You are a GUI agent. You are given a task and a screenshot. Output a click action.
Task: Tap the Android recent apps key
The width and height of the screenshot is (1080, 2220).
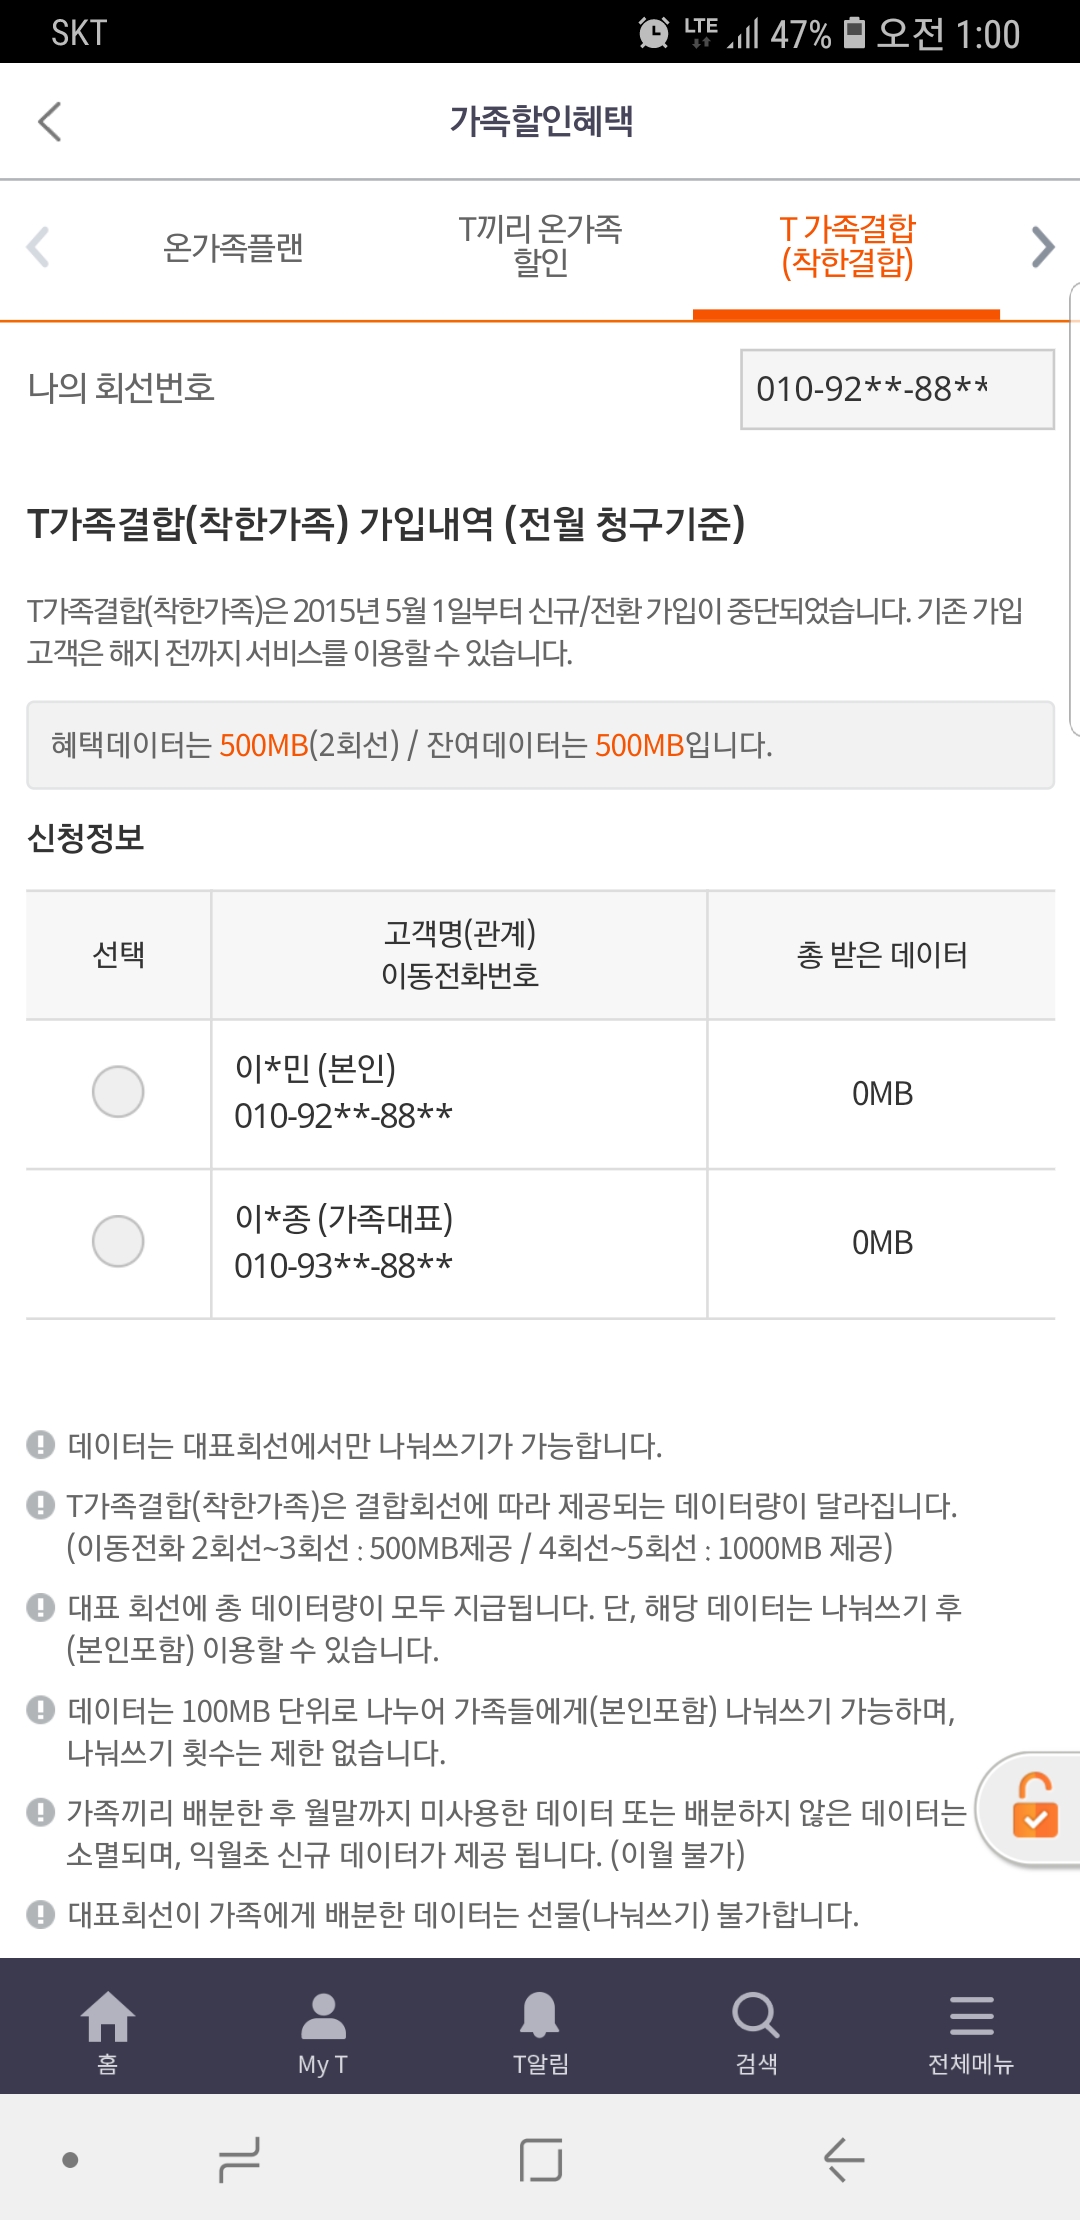(x=240, y=2160)
